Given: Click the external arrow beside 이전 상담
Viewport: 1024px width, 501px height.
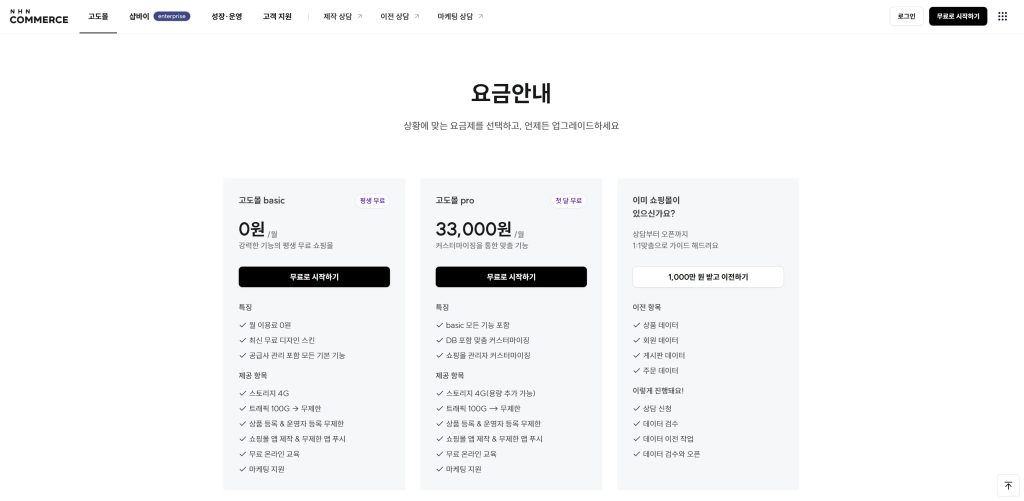Looking at the screenshot, I should tap(417, 16).
